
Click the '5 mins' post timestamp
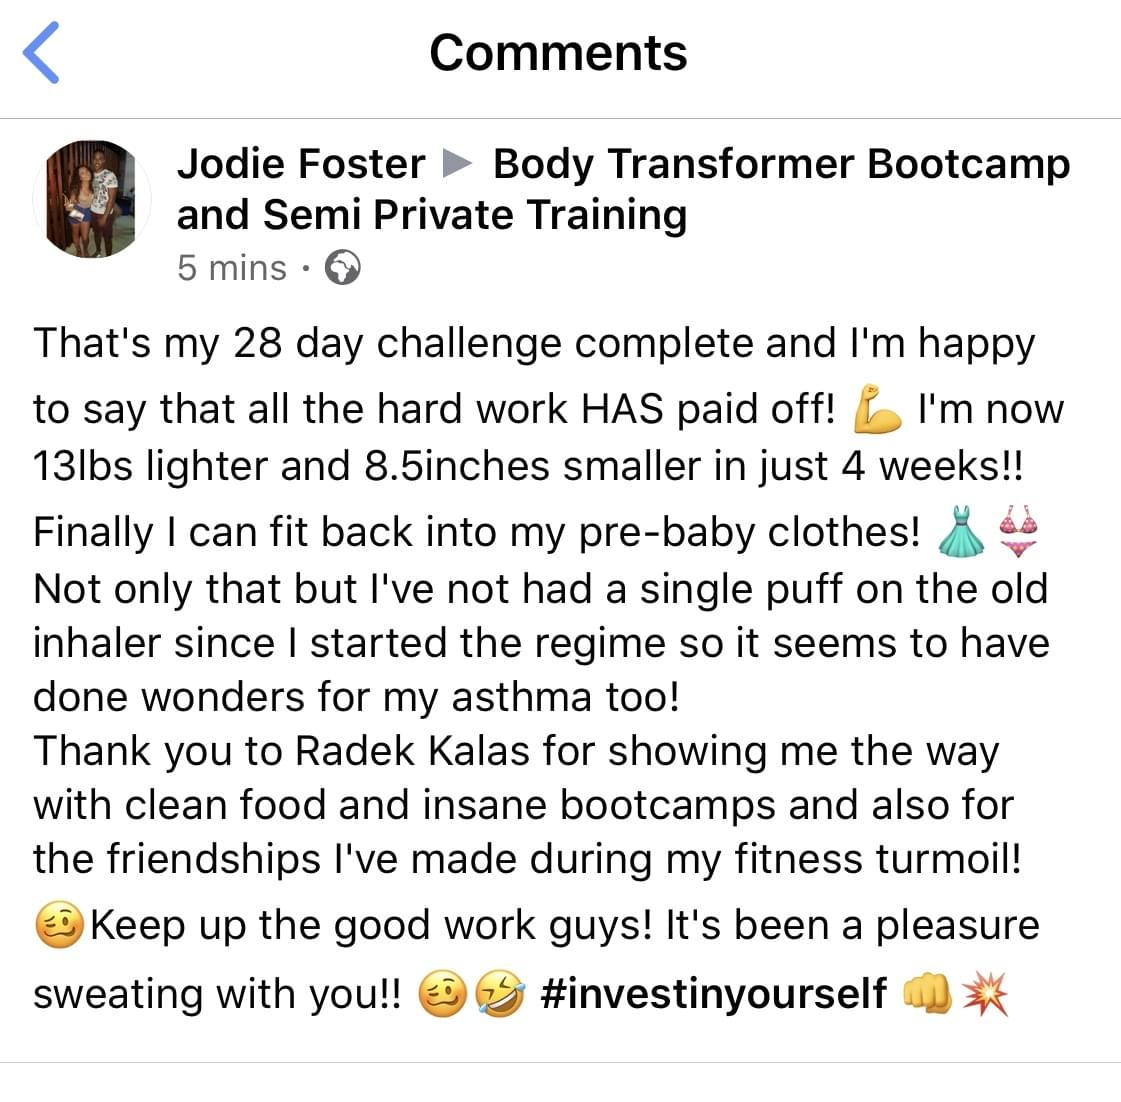(x=232, y=268)
